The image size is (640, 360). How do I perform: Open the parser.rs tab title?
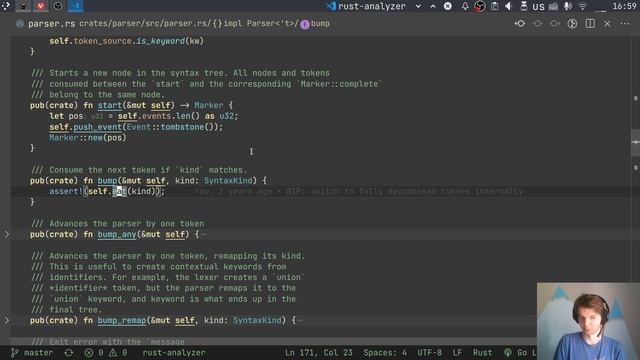[x=51, y=24]
